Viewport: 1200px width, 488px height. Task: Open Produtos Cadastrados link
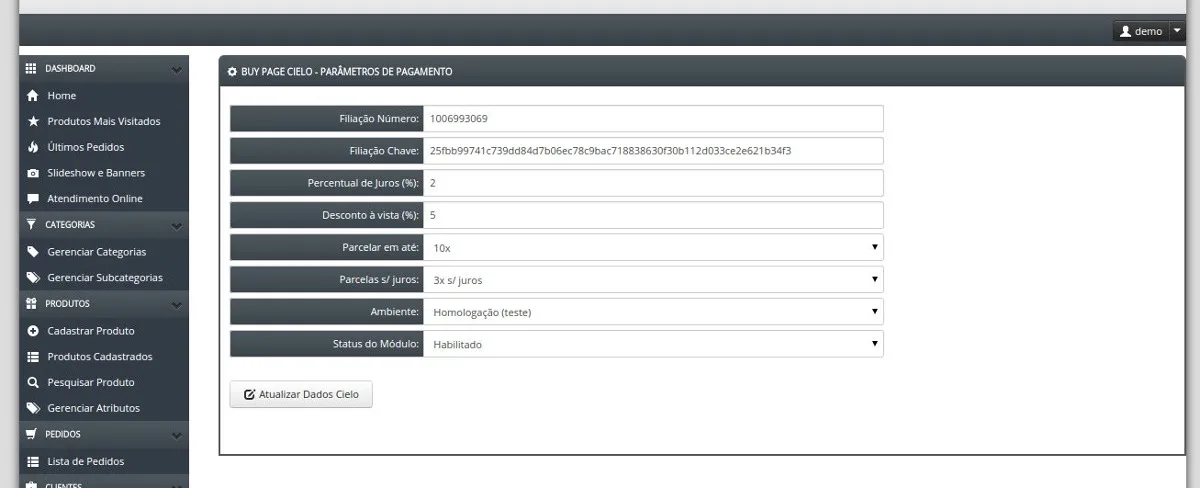click(100, 357)
